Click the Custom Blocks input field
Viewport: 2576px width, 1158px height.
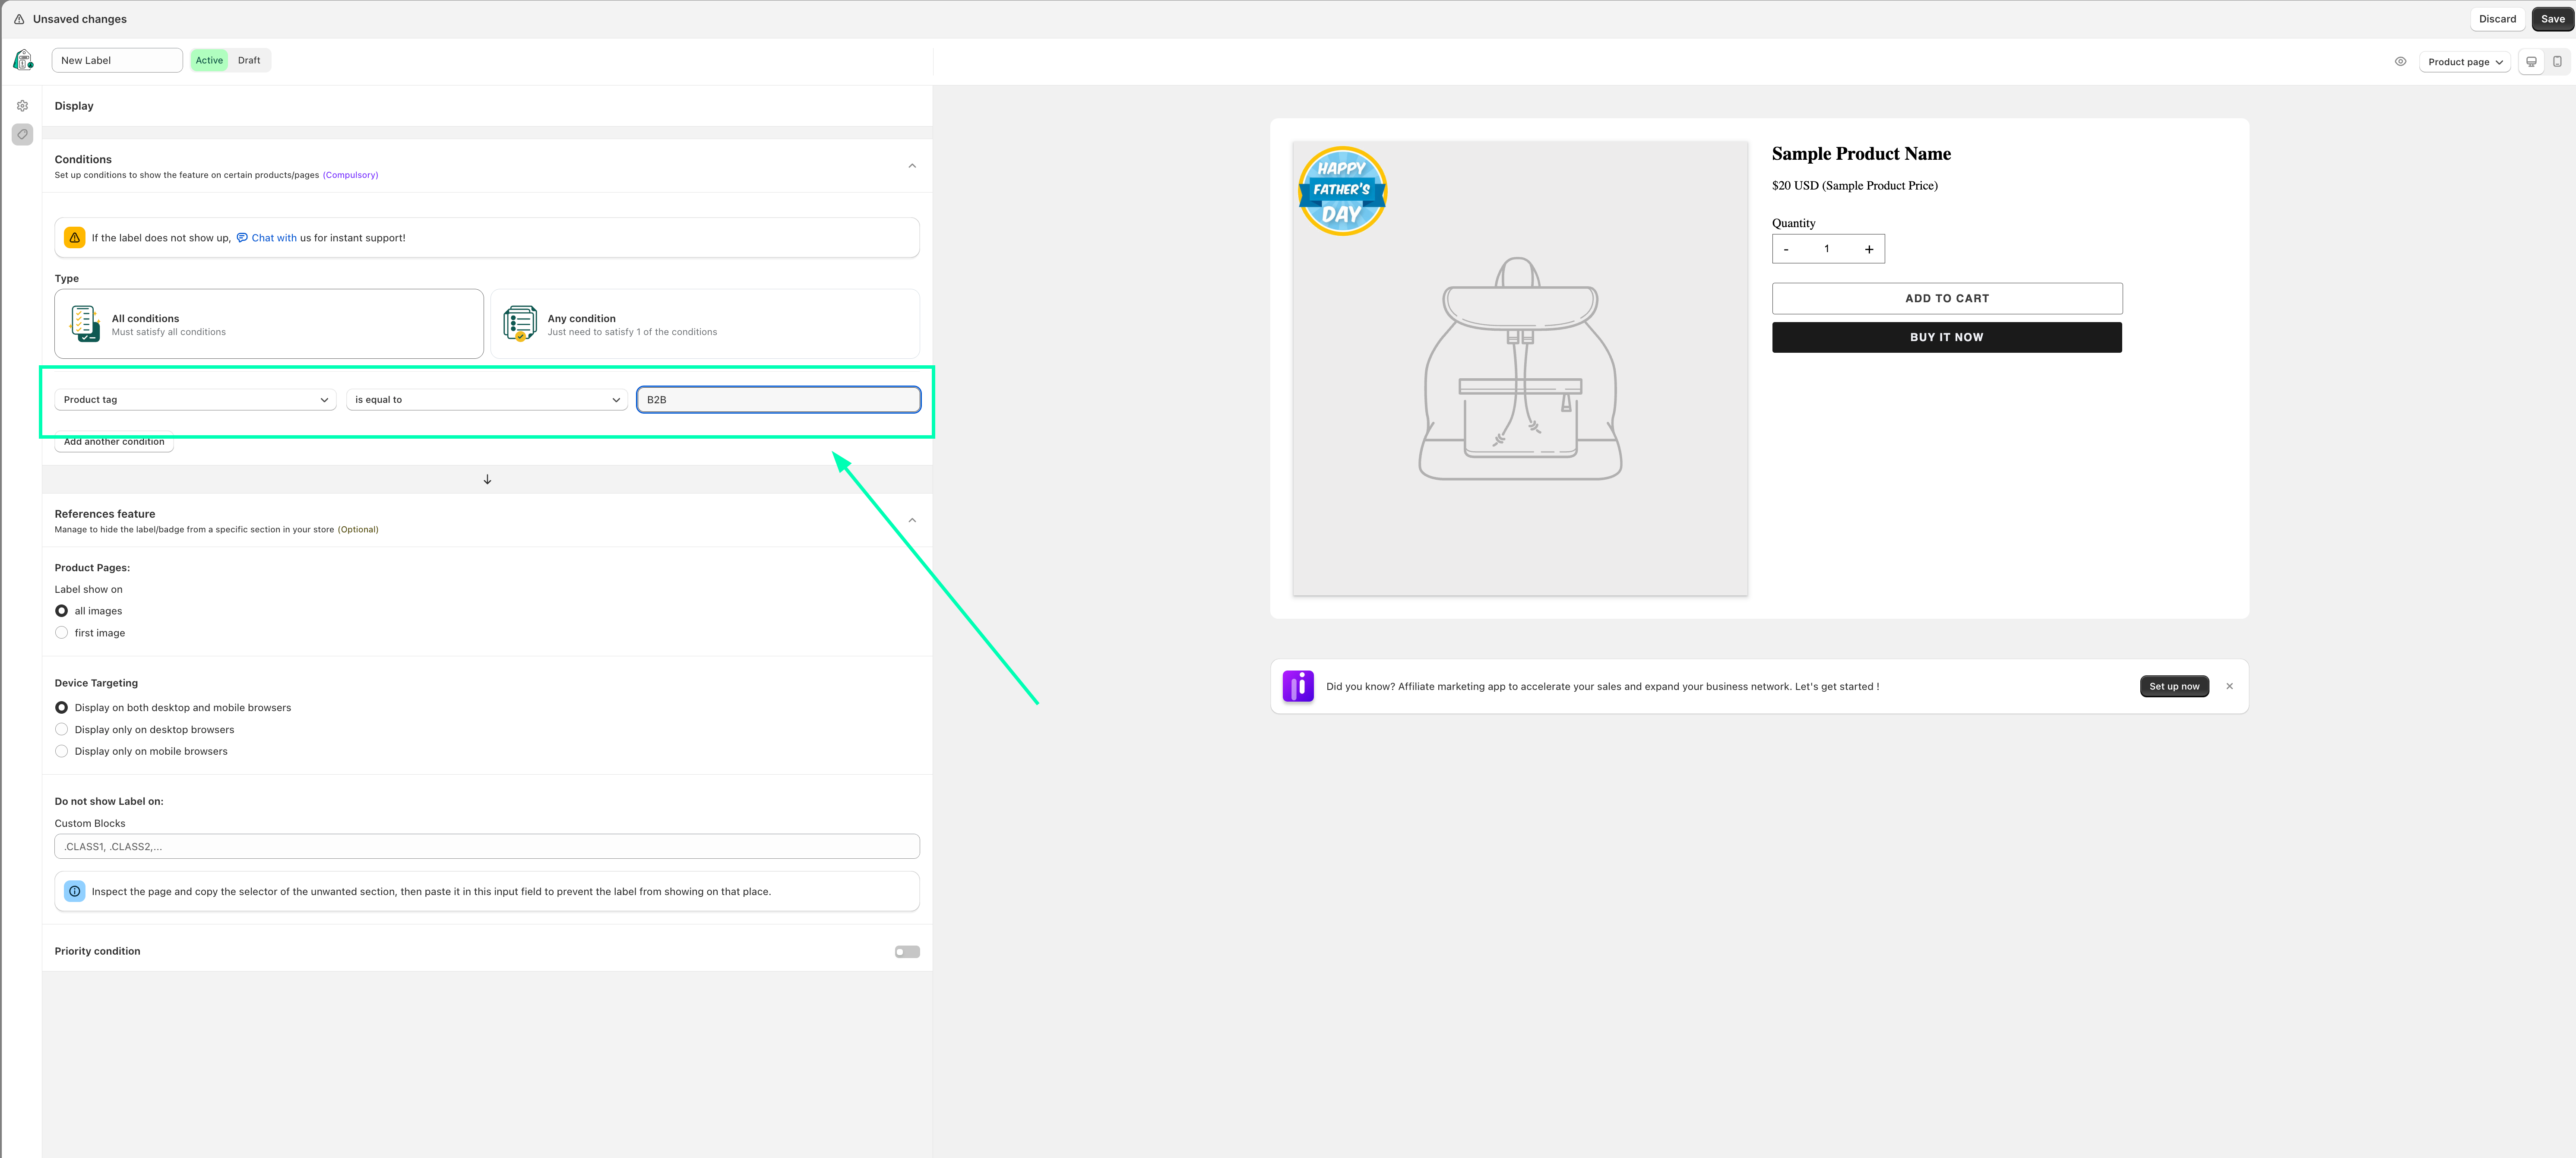[x=487, y=846]
